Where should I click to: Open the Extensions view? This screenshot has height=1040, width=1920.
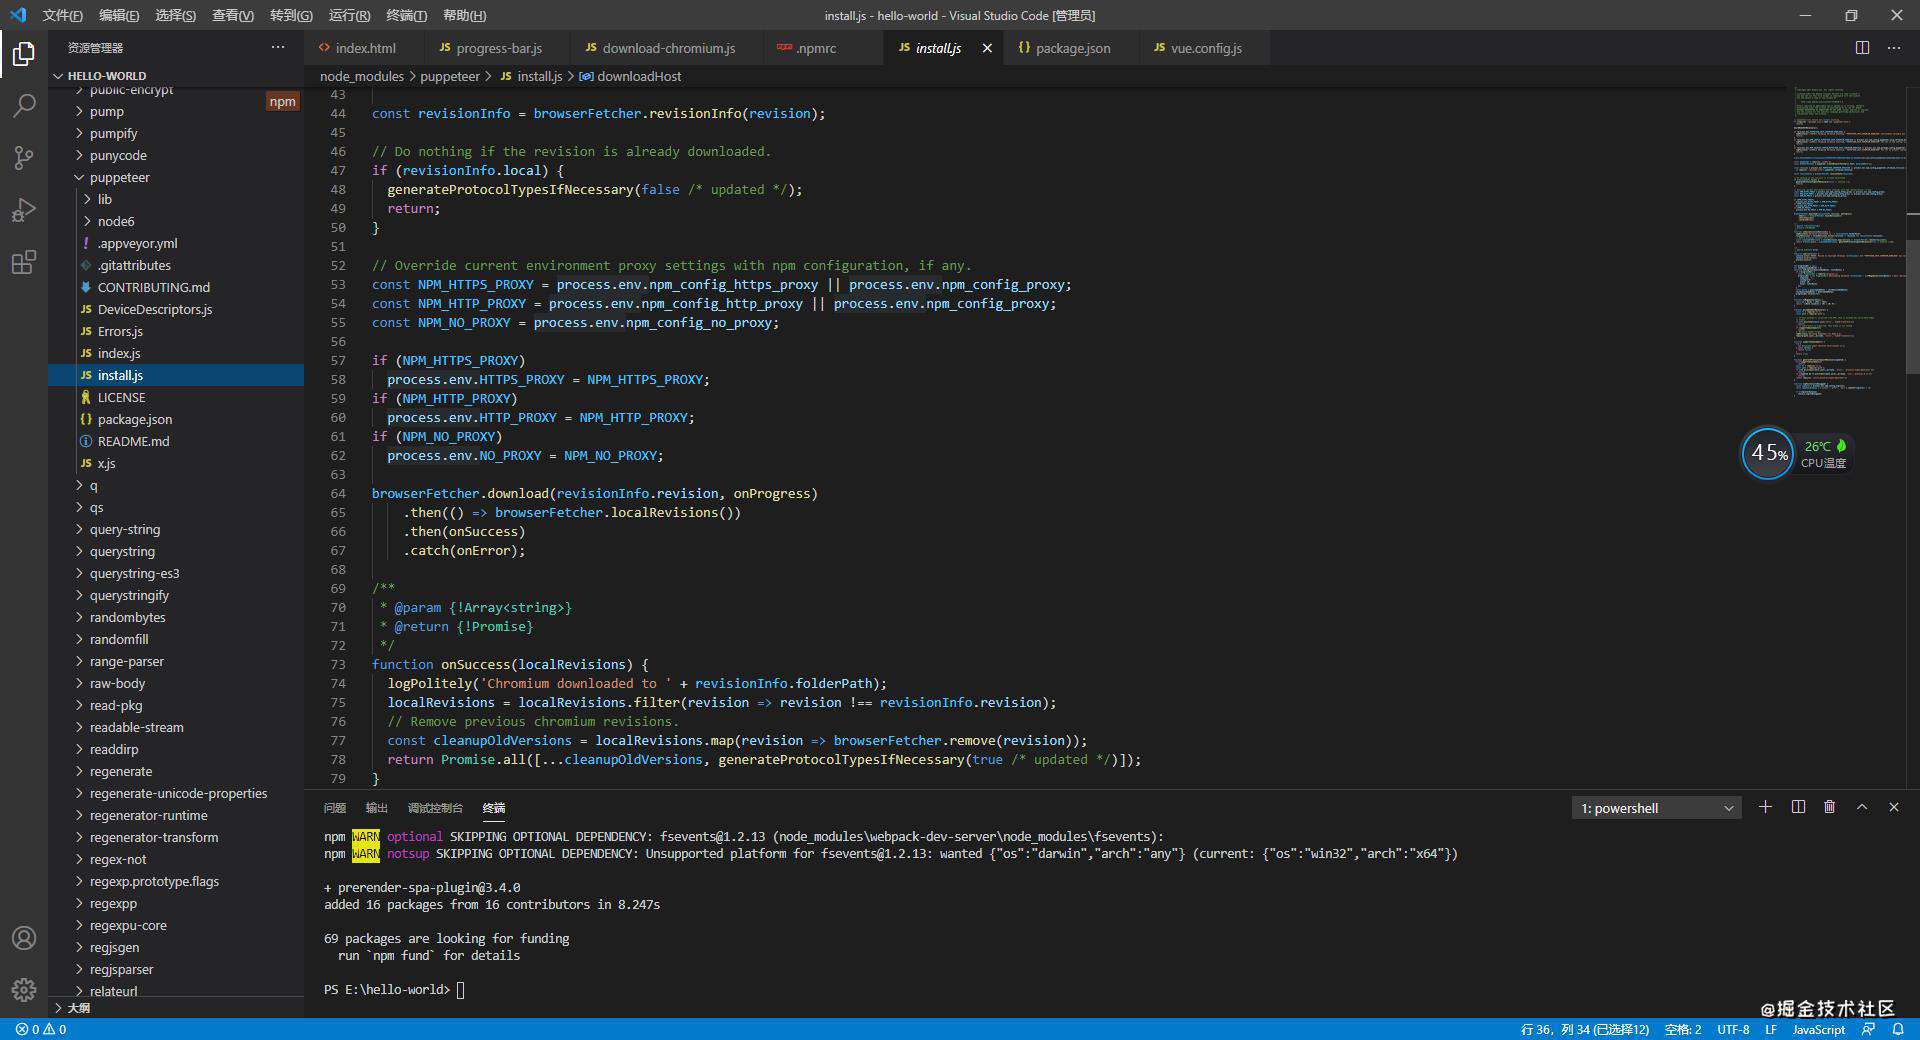(x=24, y=262)
